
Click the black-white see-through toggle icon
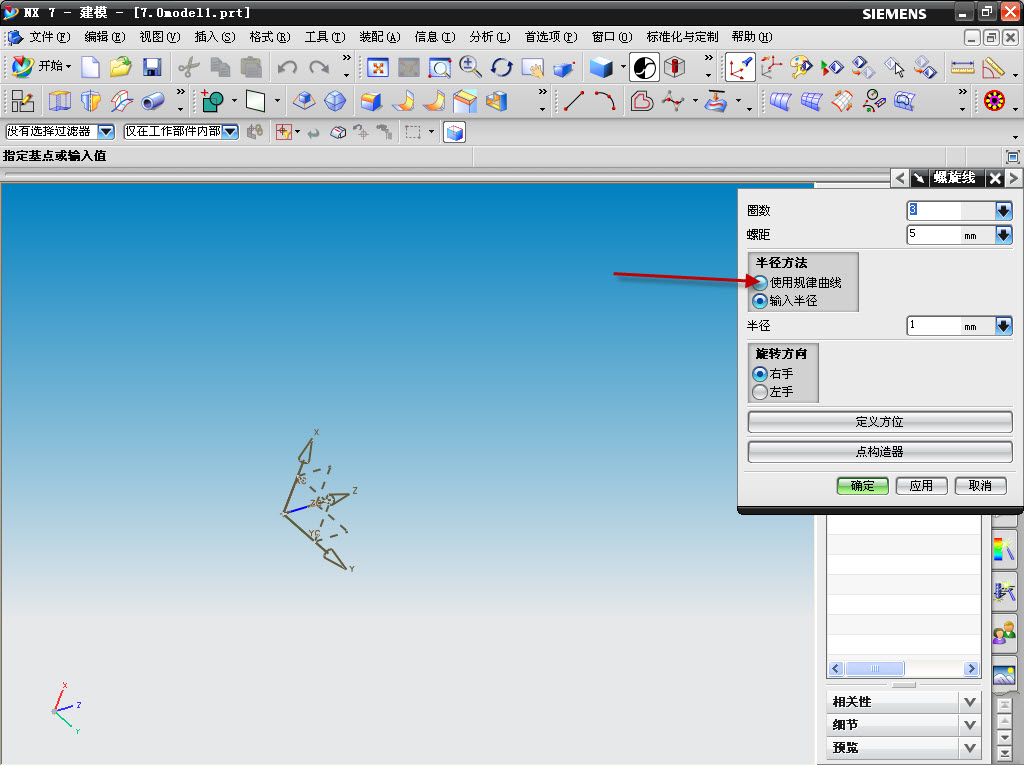(x=644, y=67)
